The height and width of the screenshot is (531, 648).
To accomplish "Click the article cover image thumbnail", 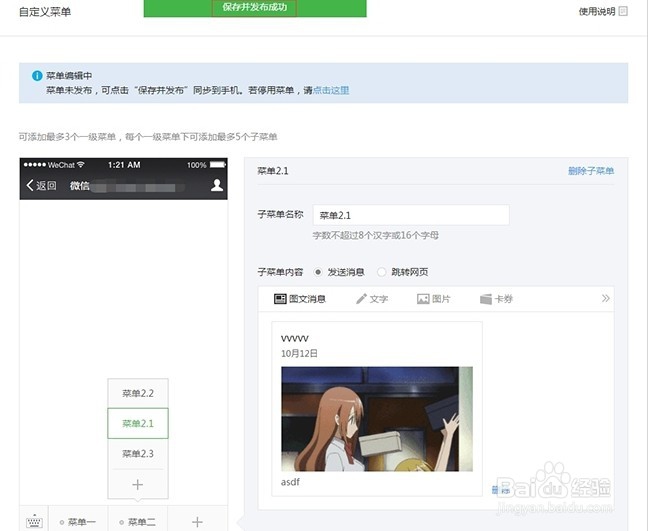I will [377, 419].
